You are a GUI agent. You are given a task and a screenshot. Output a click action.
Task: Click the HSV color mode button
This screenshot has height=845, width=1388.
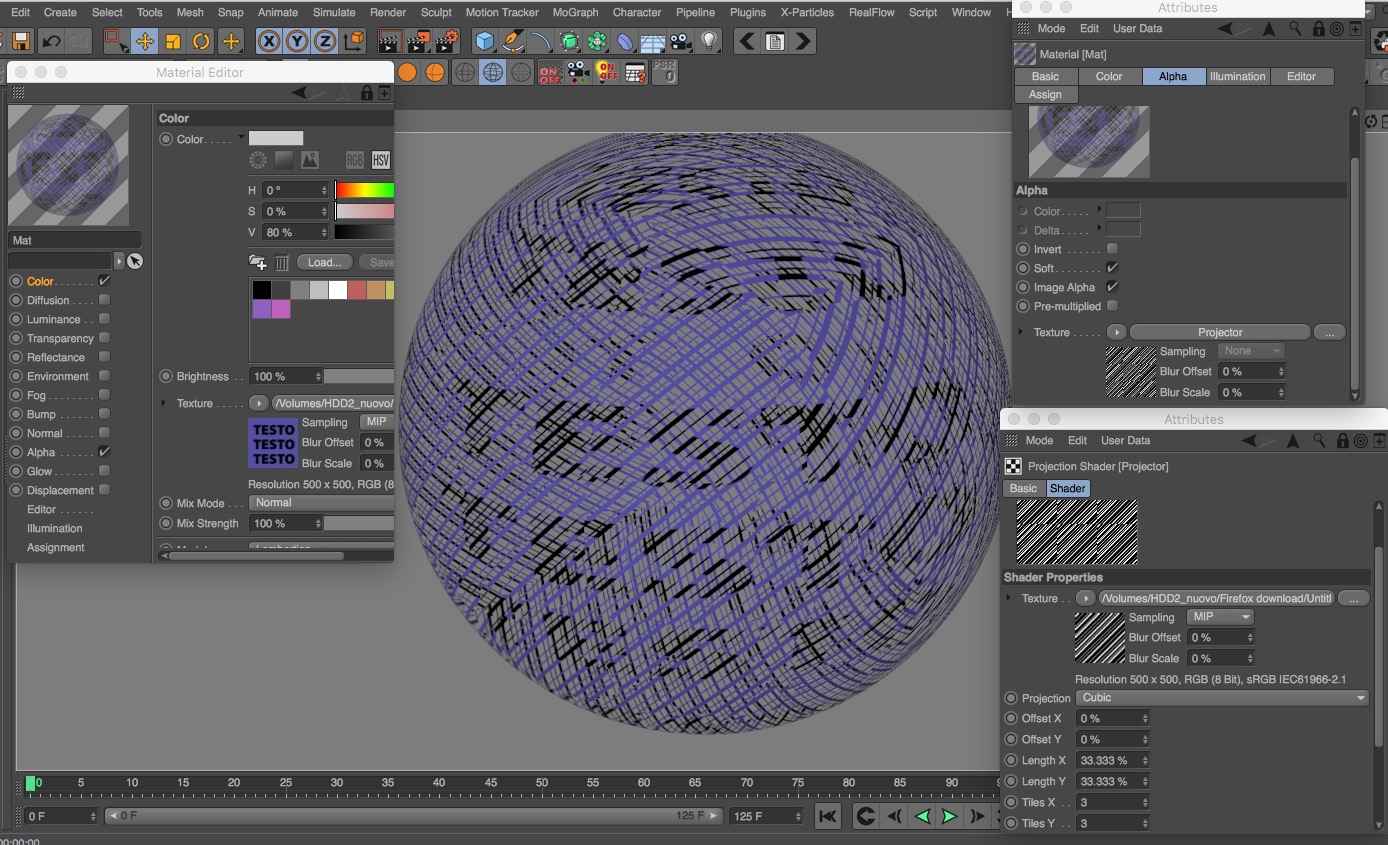(x=380, y=160)
